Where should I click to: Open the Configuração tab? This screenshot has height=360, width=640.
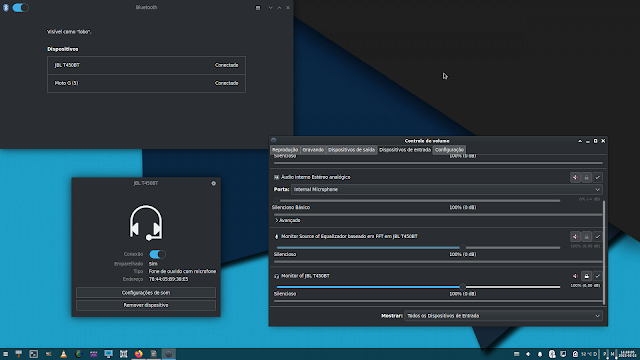(x=449, y=150)
